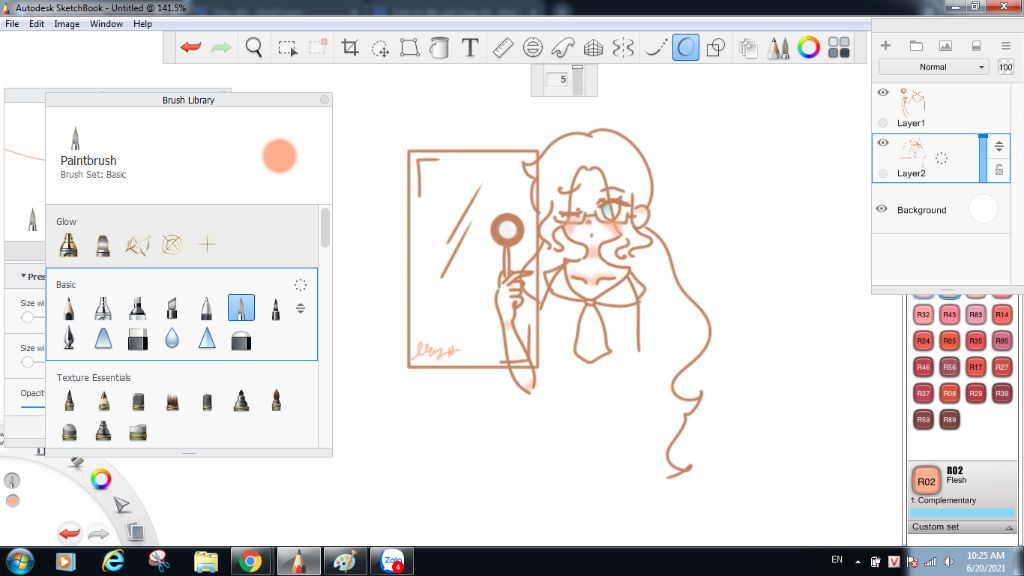
Task: Select the pencil brush in Basic set
Action: [69, 308]
